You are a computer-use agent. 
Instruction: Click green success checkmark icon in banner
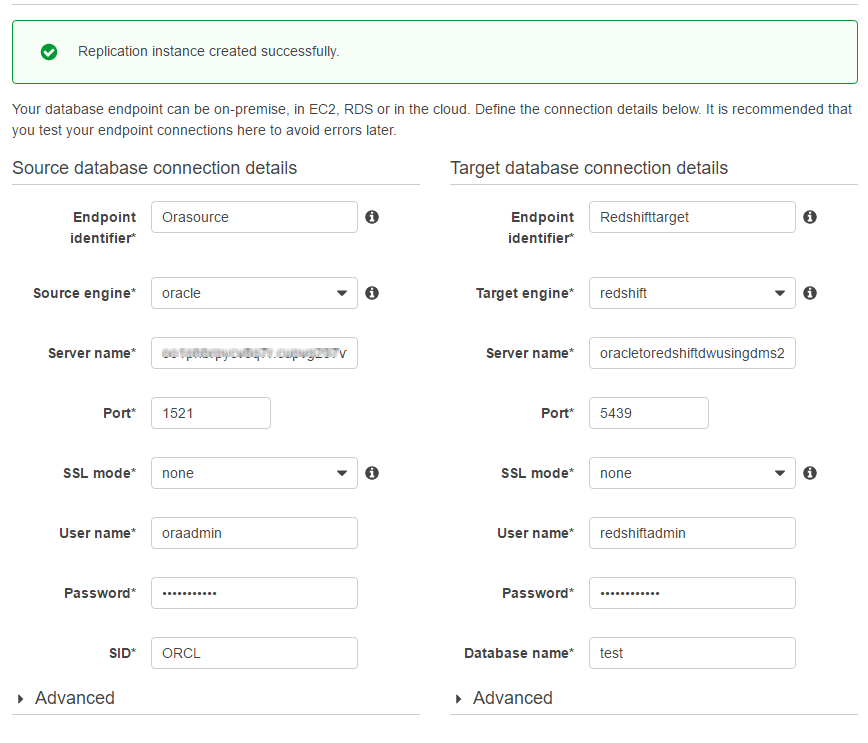coord(49,52)
